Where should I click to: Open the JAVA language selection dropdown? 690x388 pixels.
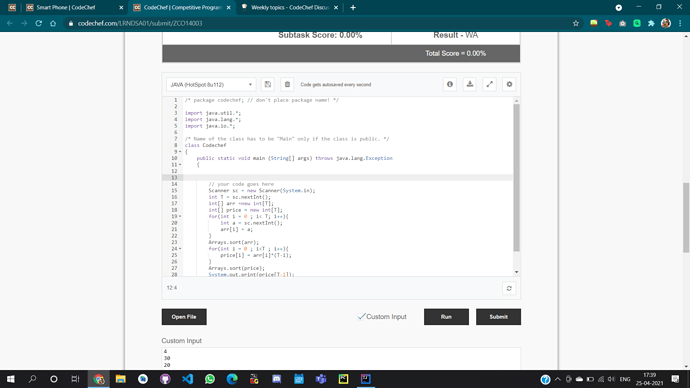tap(210, 84)
